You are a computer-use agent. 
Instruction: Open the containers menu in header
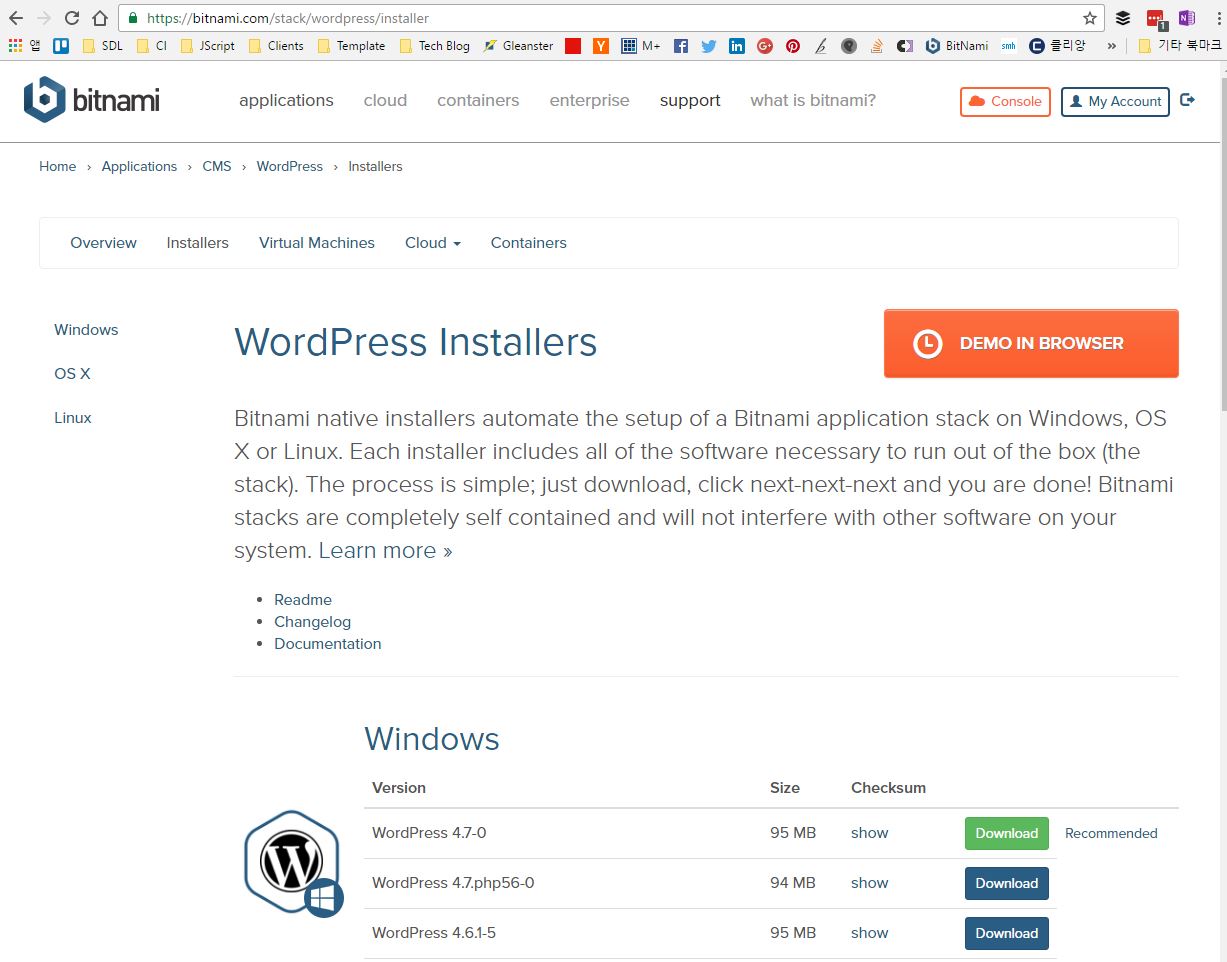coord(478,101)
